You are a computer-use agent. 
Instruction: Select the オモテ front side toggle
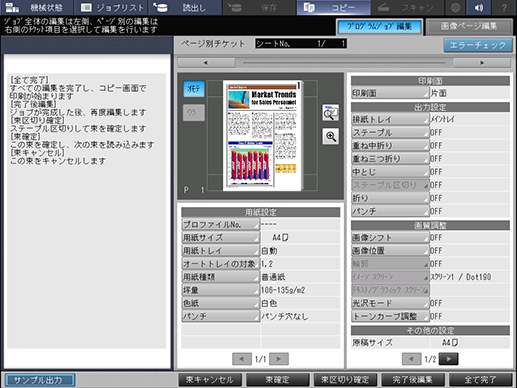click(x=194, y=89)
